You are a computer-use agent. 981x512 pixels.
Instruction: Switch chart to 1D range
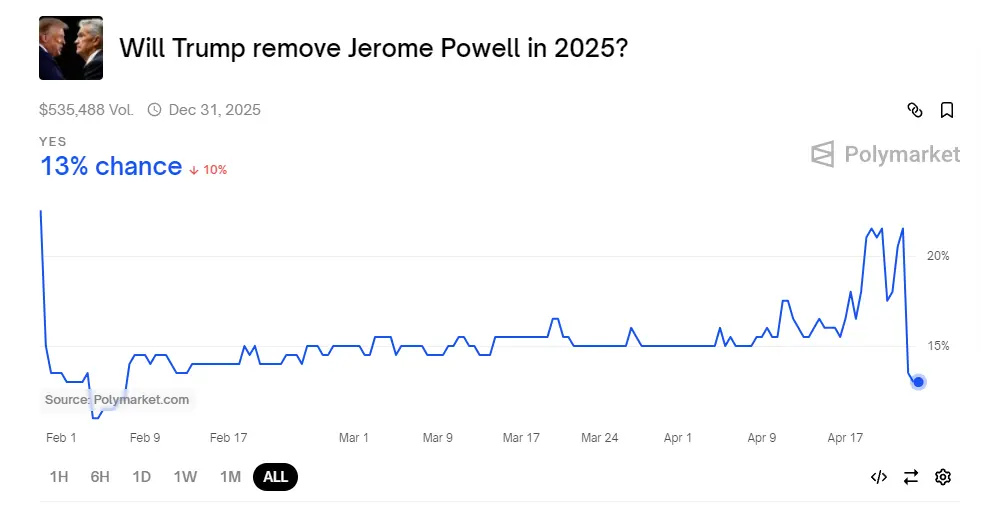click(x=141, y=477)
